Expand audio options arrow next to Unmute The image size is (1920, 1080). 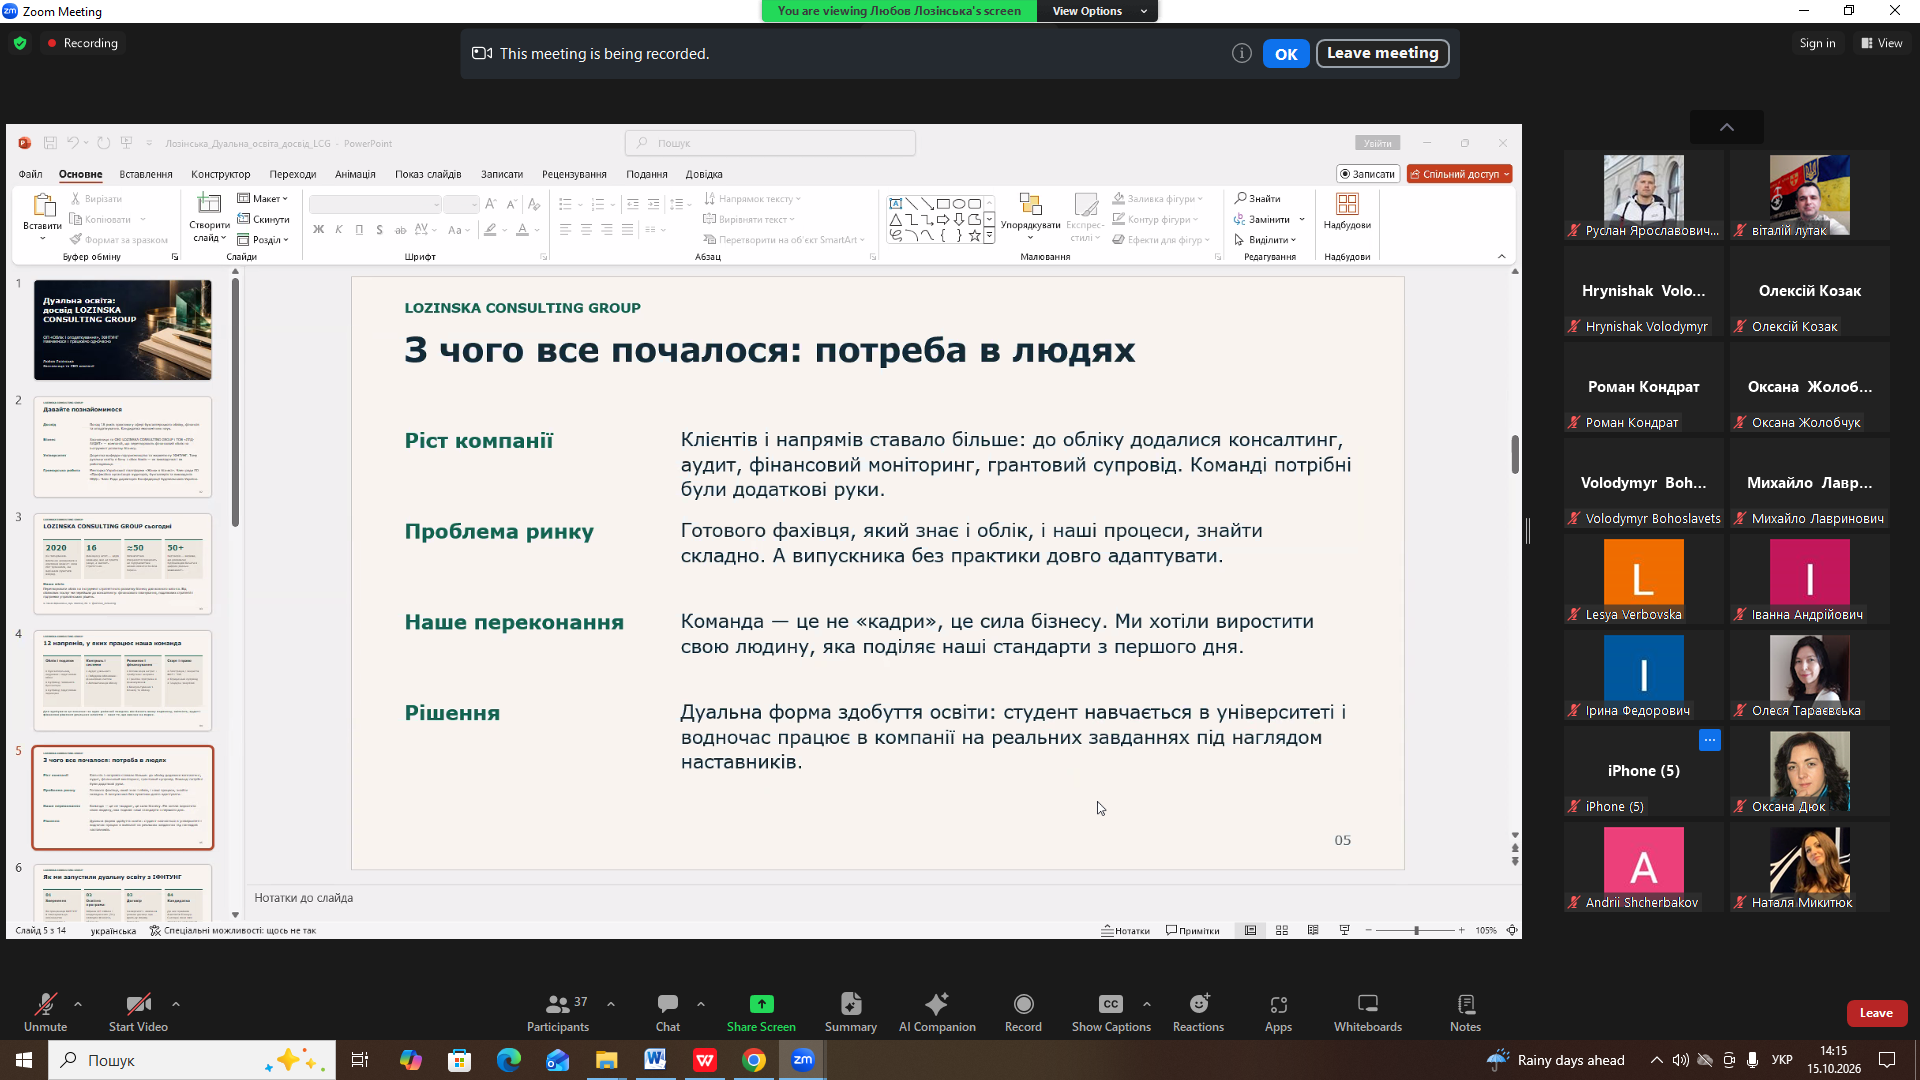coord(78,1003)
